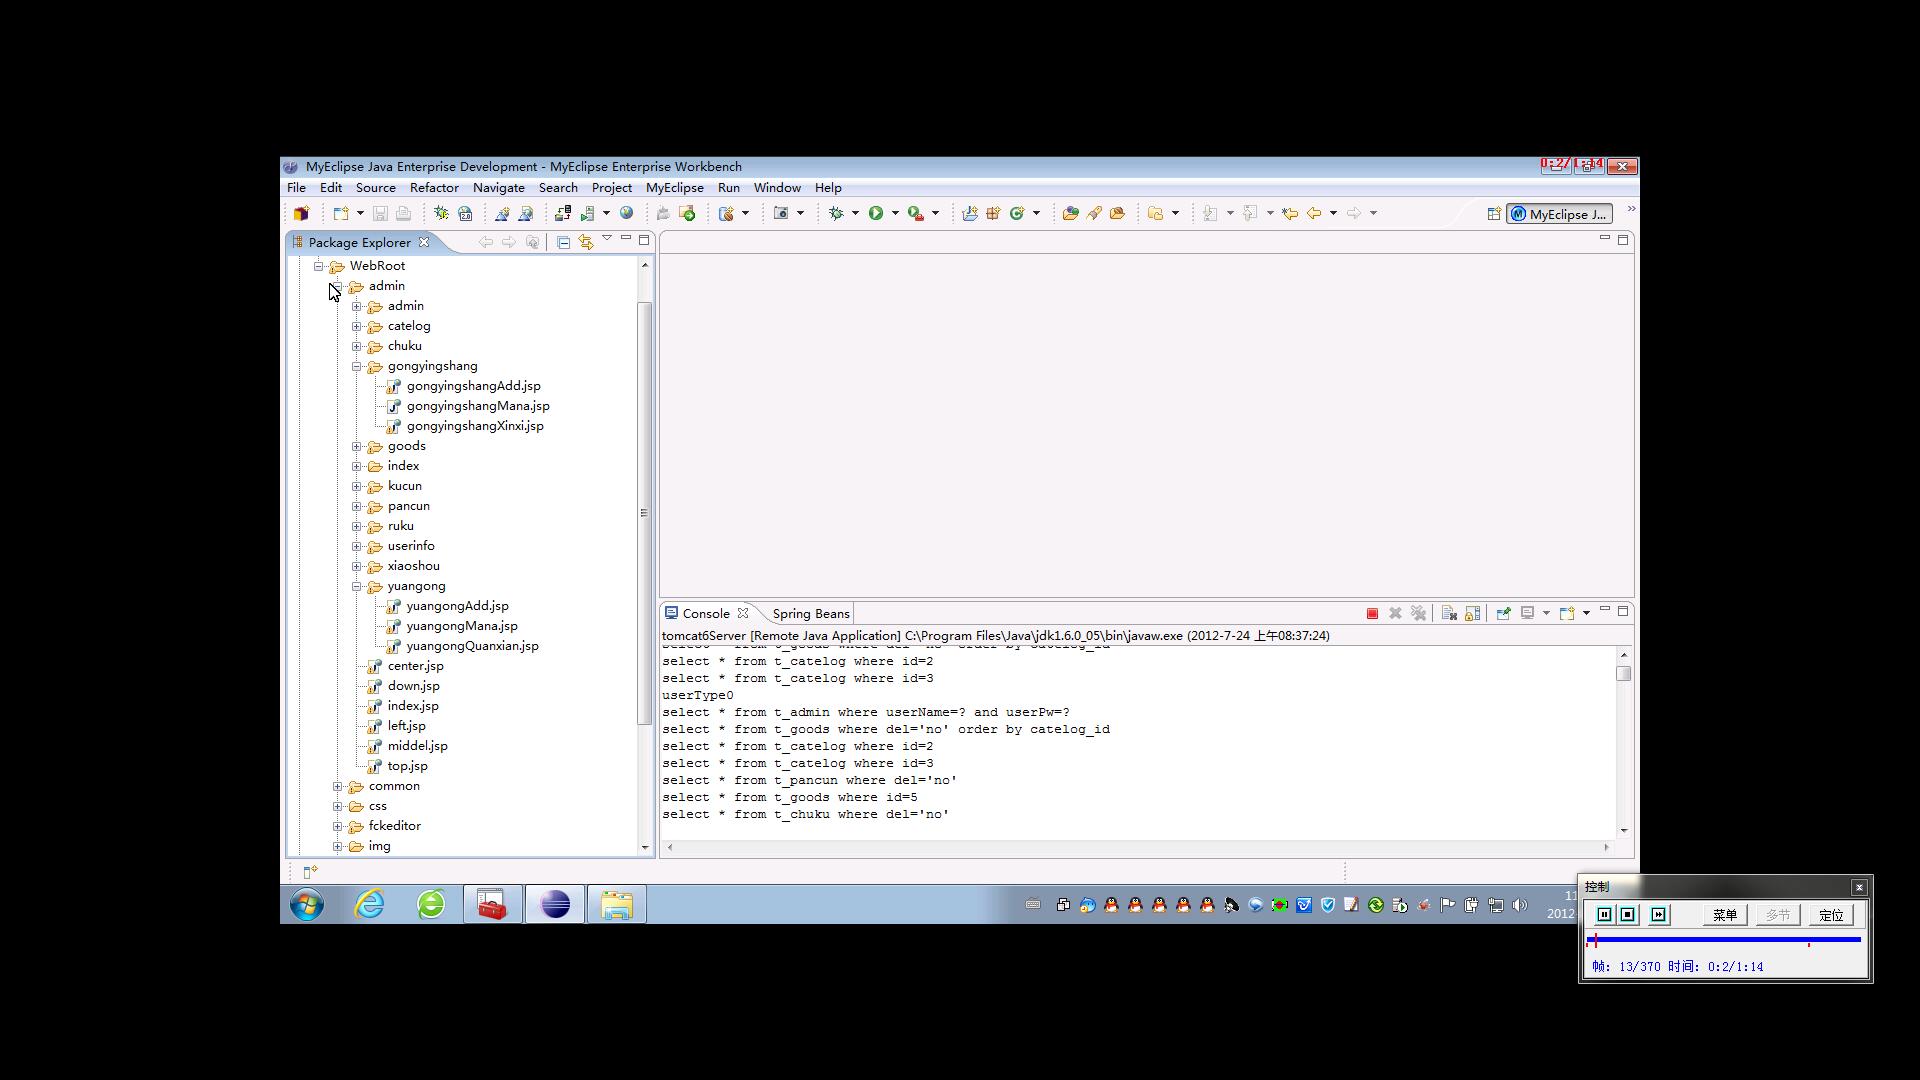Expand the common folder
Screen dimensions: 1920x1080
tap(337, 786)
